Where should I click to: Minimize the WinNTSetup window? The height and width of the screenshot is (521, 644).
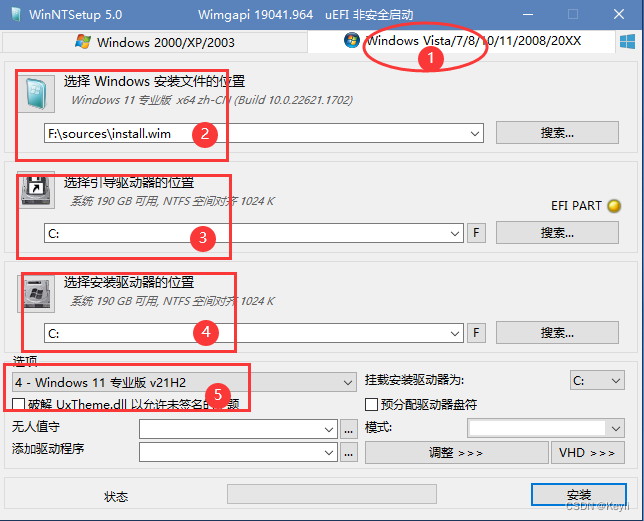(x=528, y=15)
